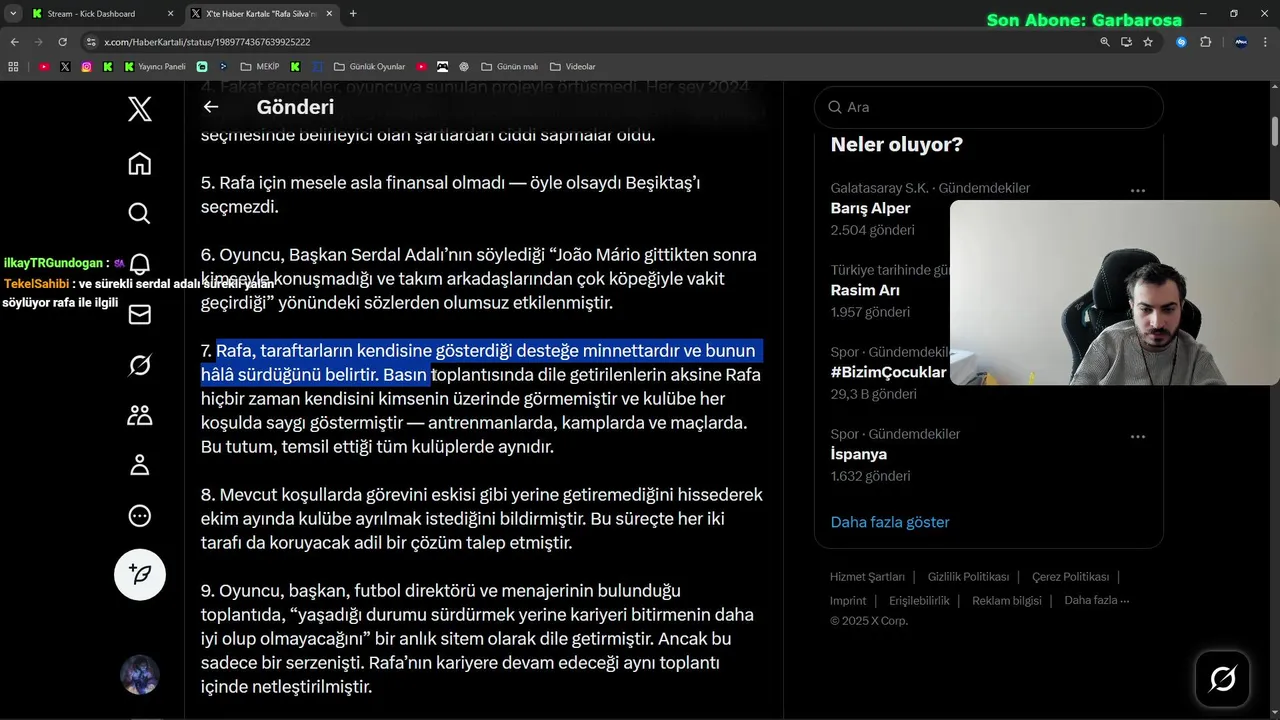Screen dimensions: 1280x720
Task: Compose a new post with feather button
Action: tap(140, 574)
